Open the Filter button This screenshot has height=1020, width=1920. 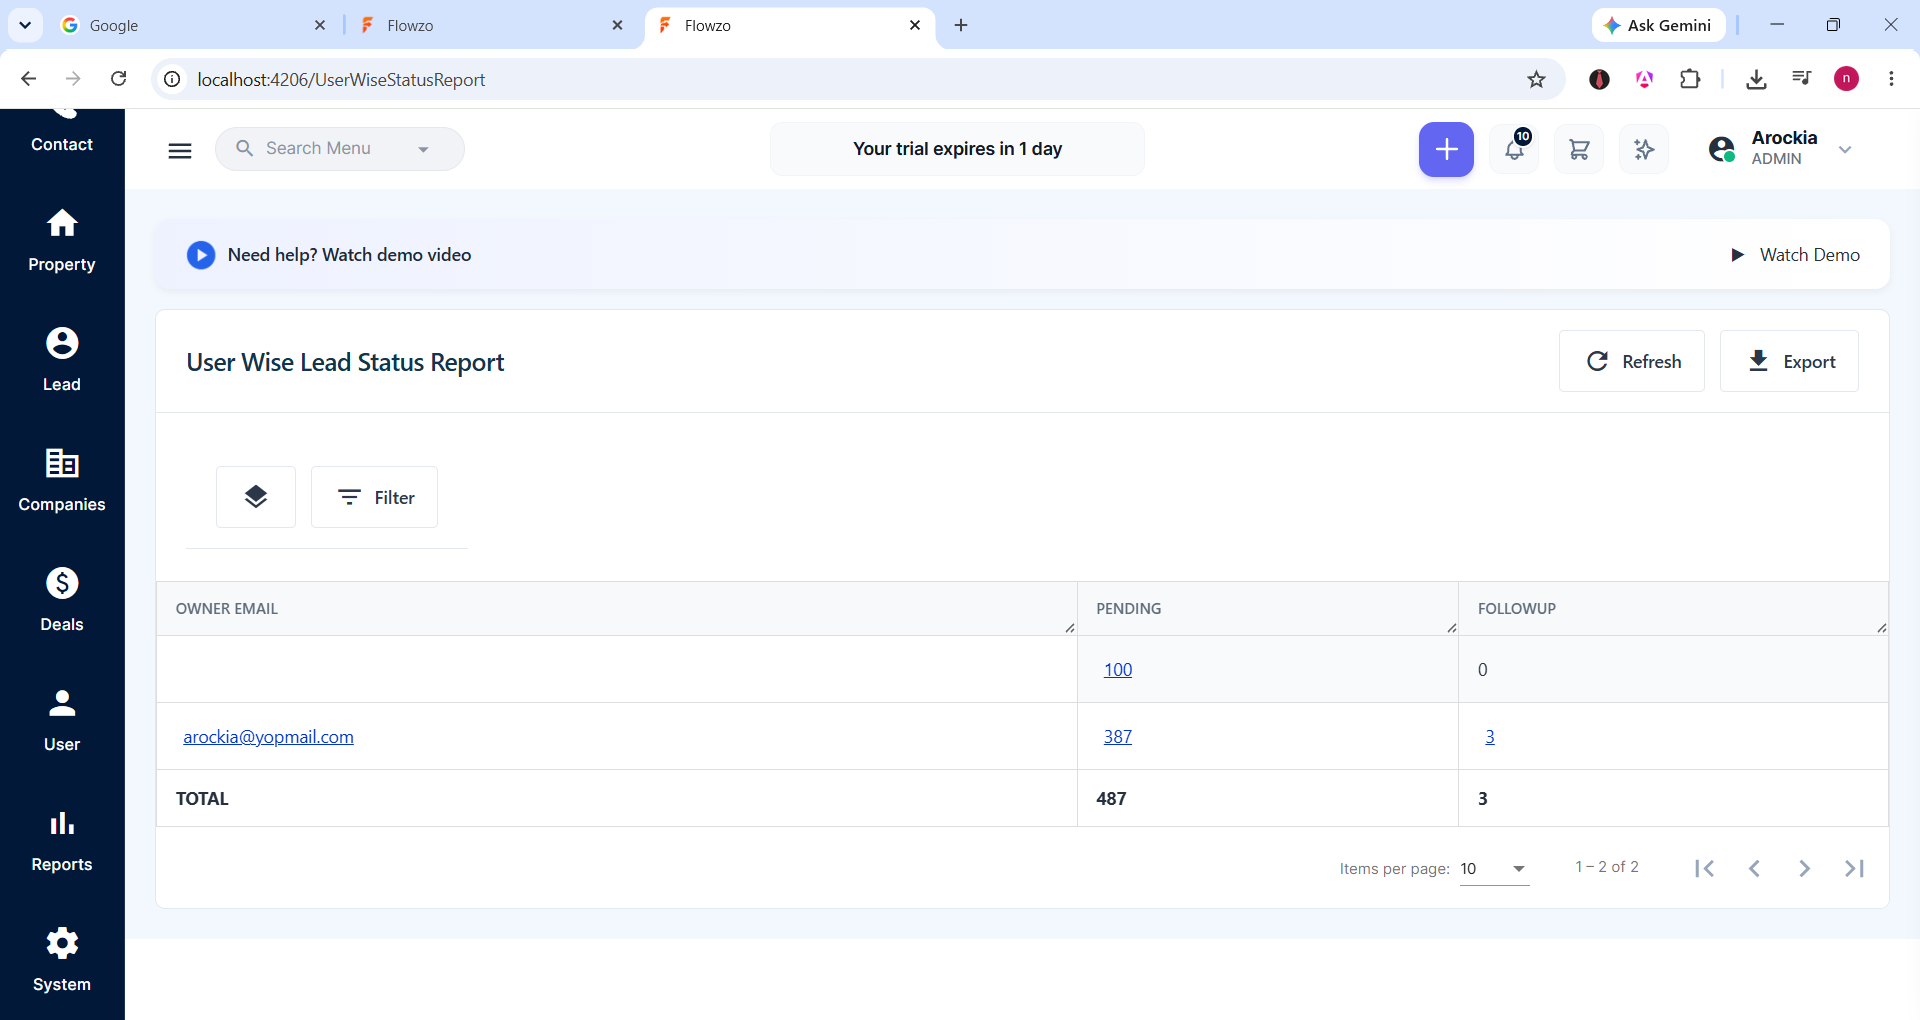pyautogui.click(x=374, y=497)
